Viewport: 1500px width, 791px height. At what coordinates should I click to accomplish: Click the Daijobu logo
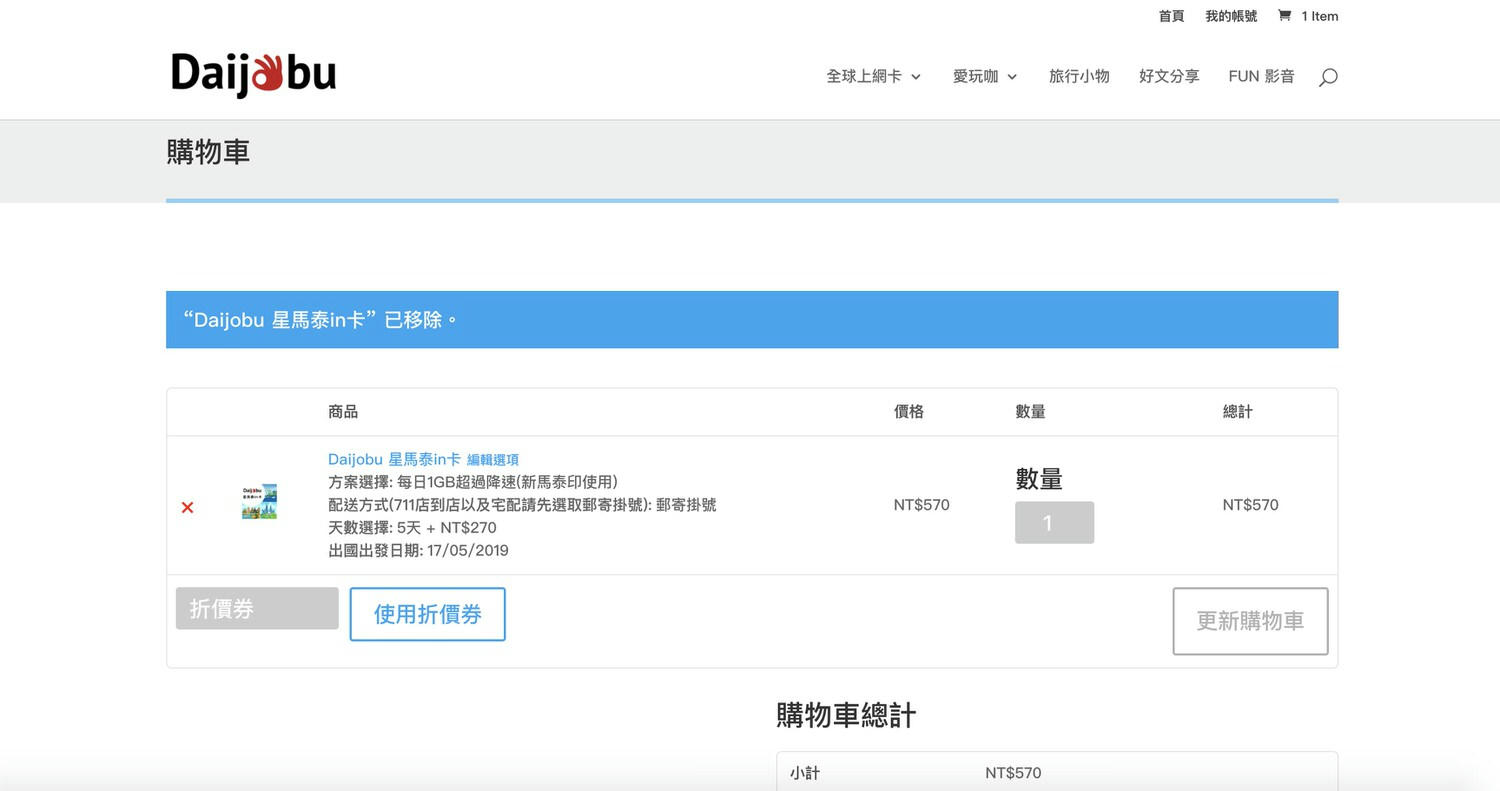pos(253,75)
